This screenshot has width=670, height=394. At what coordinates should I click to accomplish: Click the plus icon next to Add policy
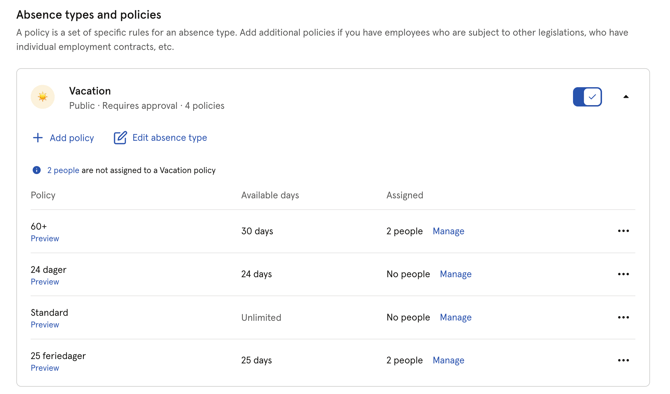tap(38, 138)
